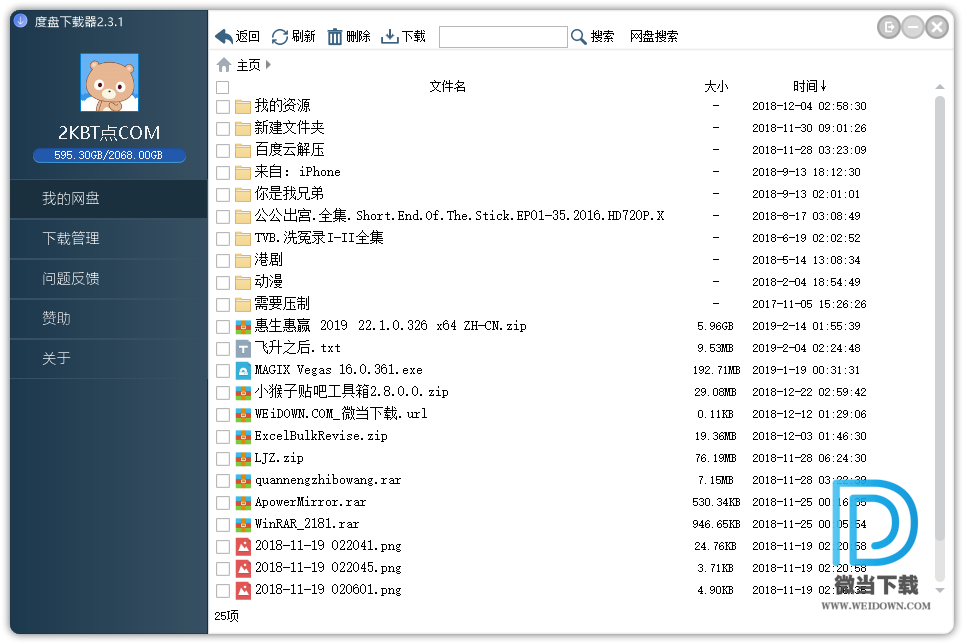Open the 我的资源 folder icon
The width and height of the screenshot is (964, 644).
coord(243,106)
